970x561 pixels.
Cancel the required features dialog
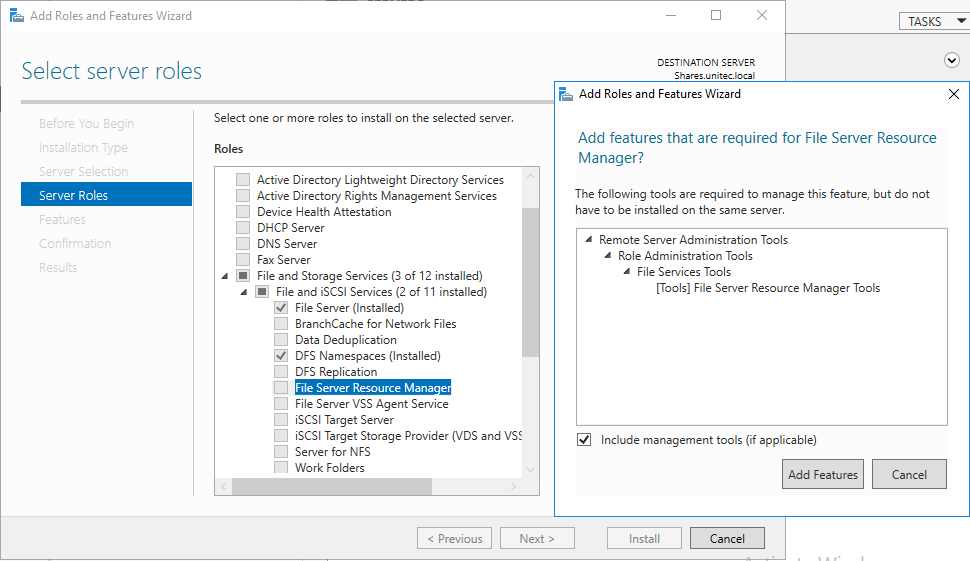click(908, 474)
